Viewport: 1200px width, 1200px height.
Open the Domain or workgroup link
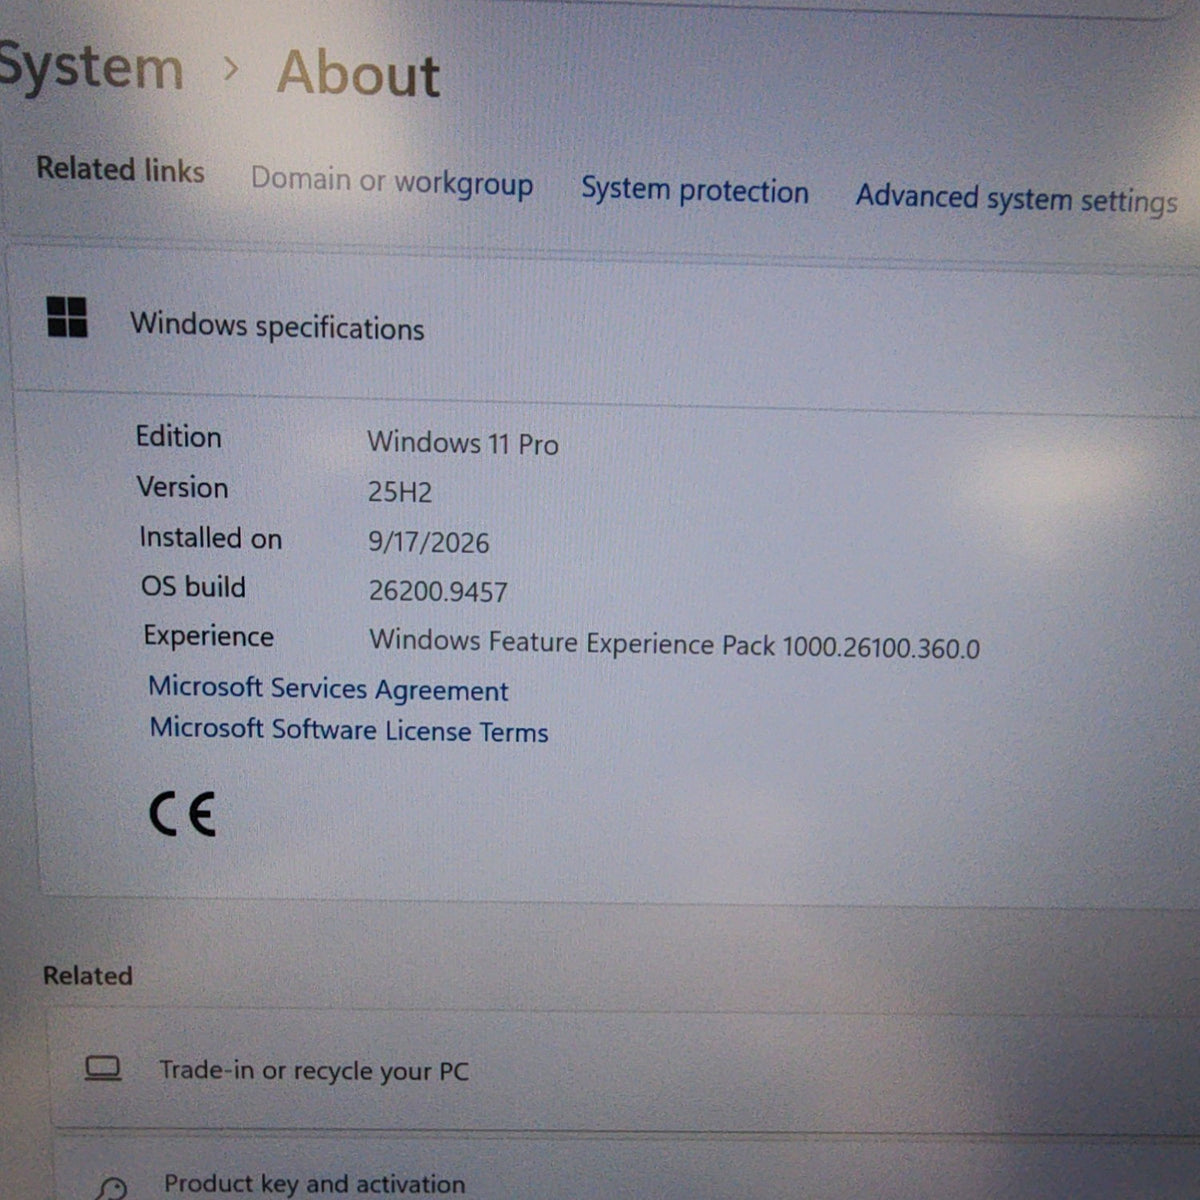pyautogui.click(x=391, y=181)
